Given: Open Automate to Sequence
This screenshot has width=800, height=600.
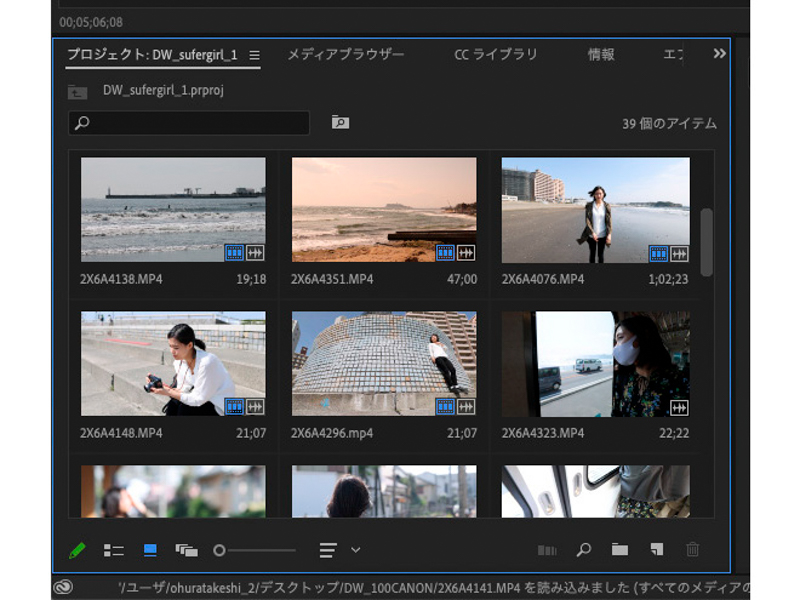Looking at the screenshot, I should coord(548,550).
